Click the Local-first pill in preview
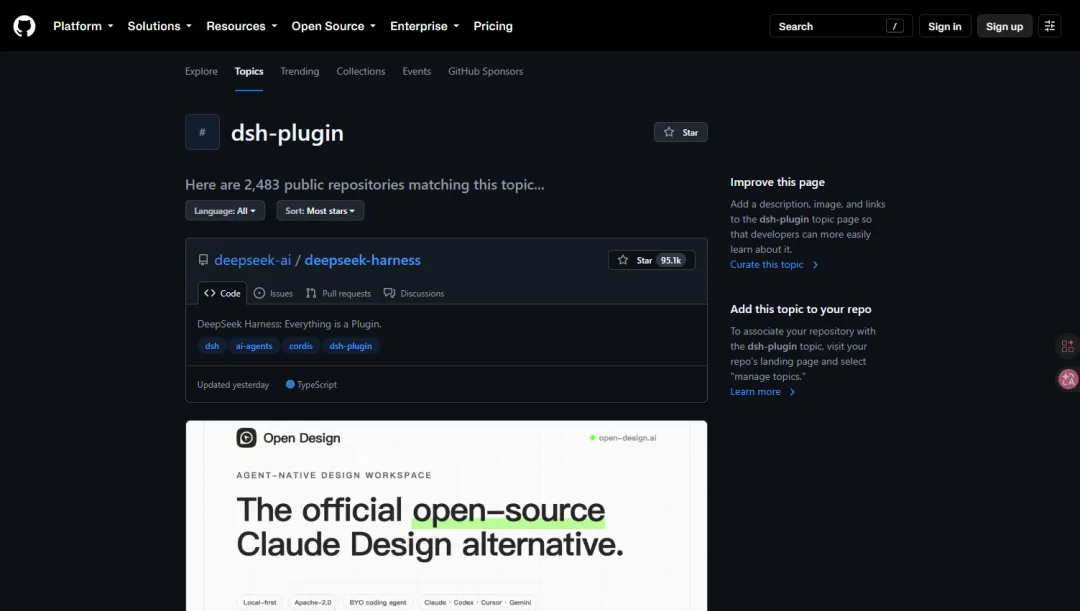This screenshot has width=1080, height=611. coord(260,602)
